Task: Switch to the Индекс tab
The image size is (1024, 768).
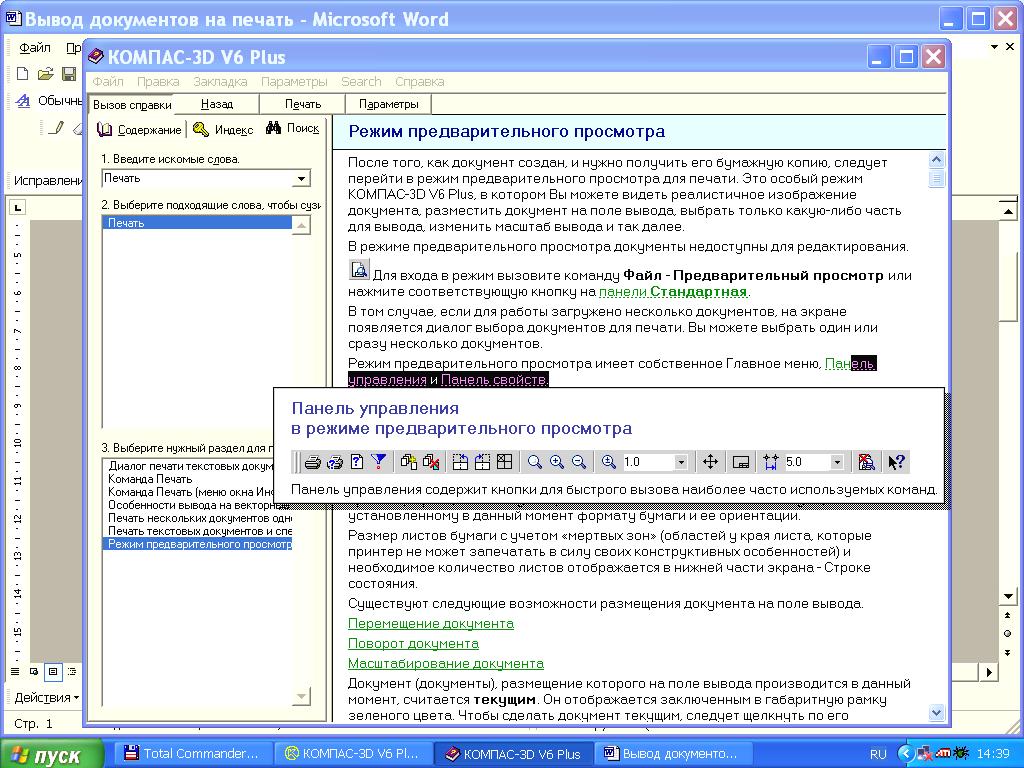Action: pyautogui.click(x=223, y=129)
